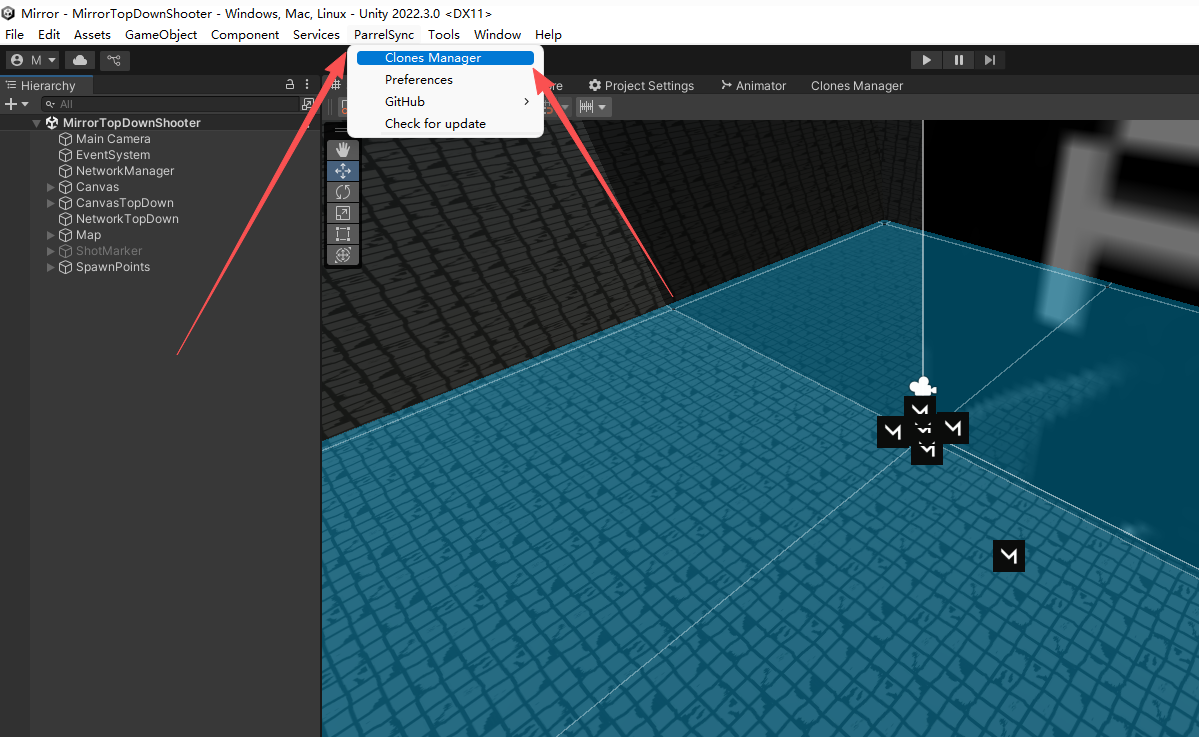Open the Services menu
The image size is (1199, 737).
click(316, 34)
